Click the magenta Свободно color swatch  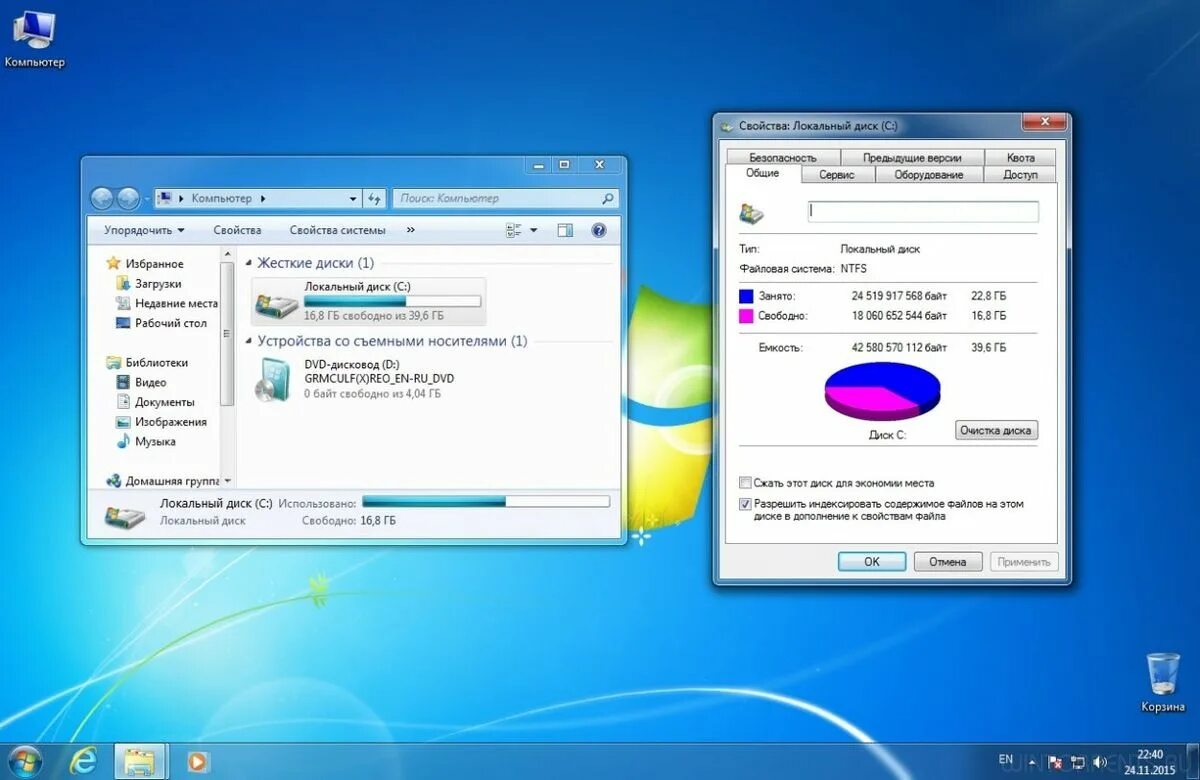click(x=746, y=315)
